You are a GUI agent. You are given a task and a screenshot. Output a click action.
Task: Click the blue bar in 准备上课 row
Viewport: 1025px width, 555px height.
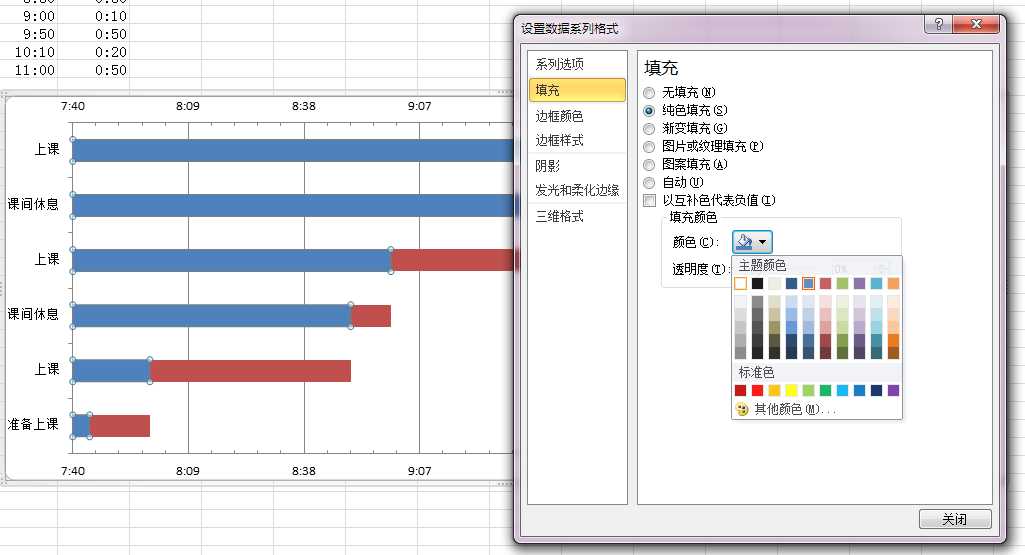point(81,426)
